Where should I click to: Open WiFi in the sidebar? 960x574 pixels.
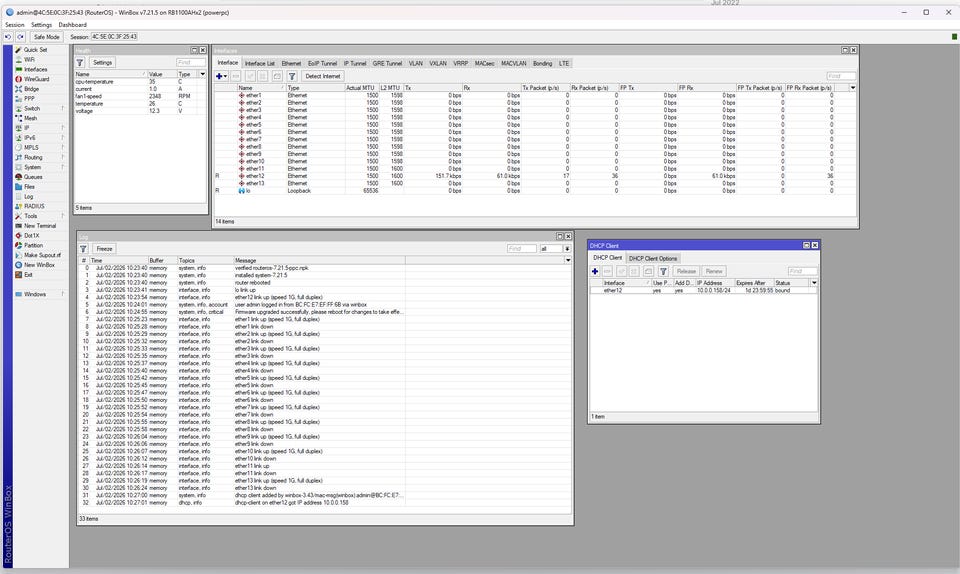tap(29, 59)
